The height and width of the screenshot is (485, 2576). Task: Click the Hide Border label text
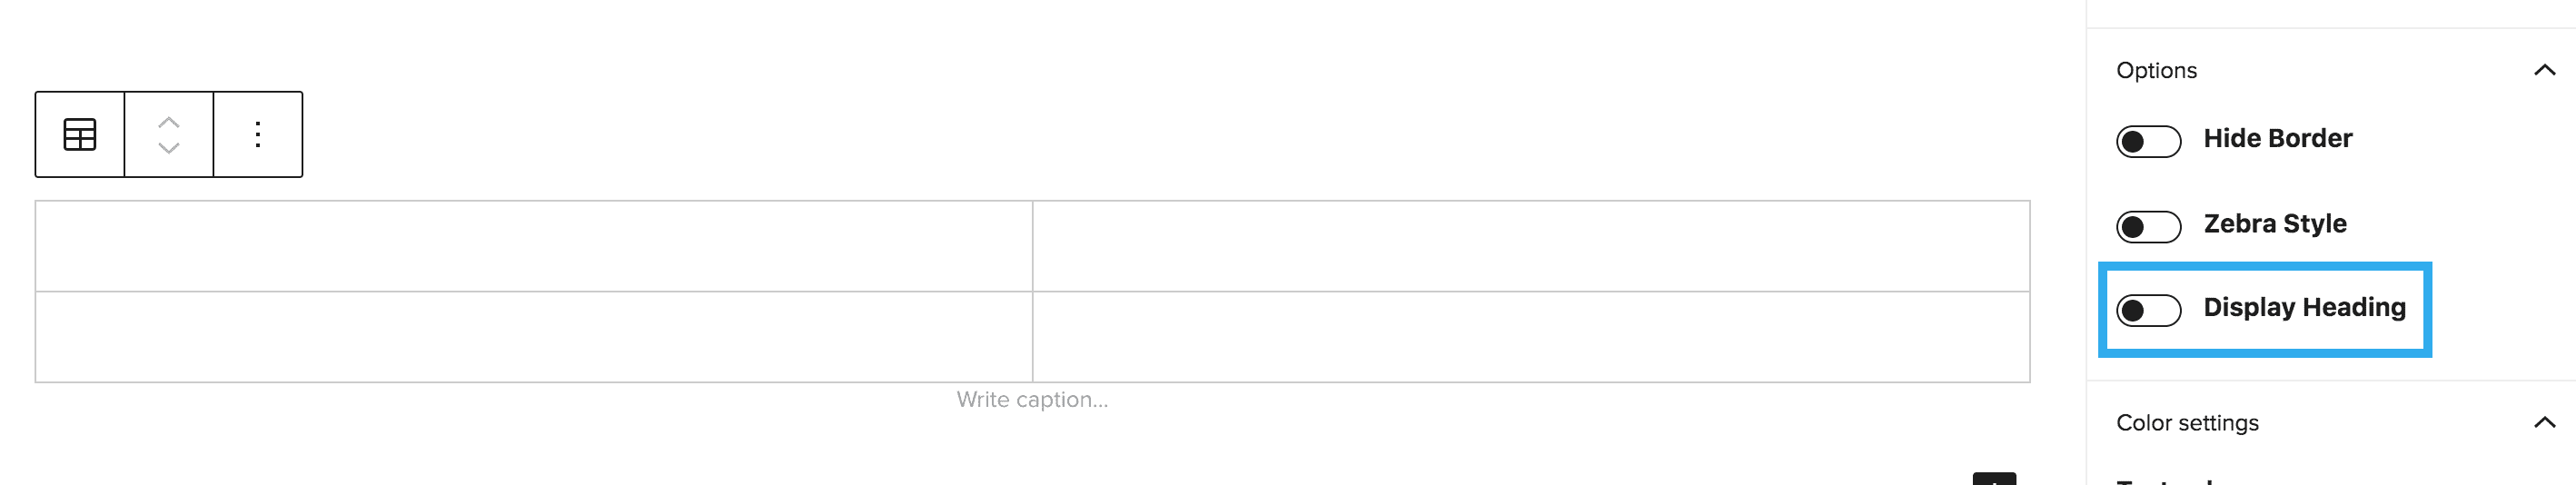pos(2277,138)
